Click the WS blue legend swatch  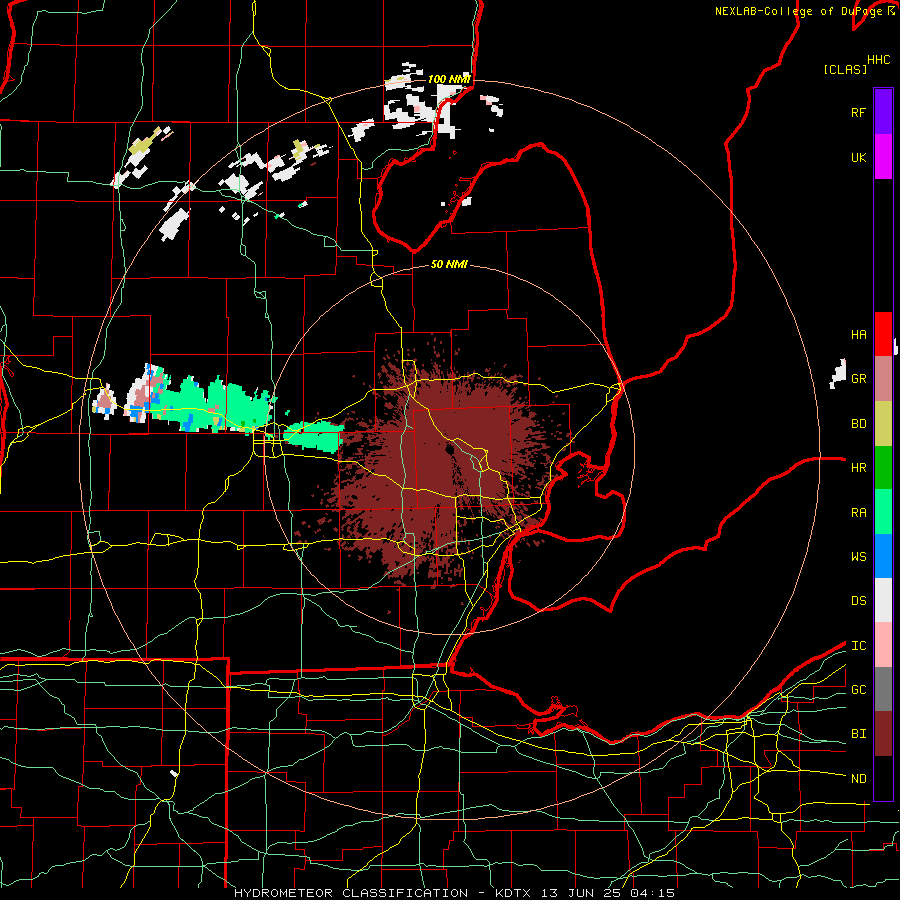[x=883, y=556]
